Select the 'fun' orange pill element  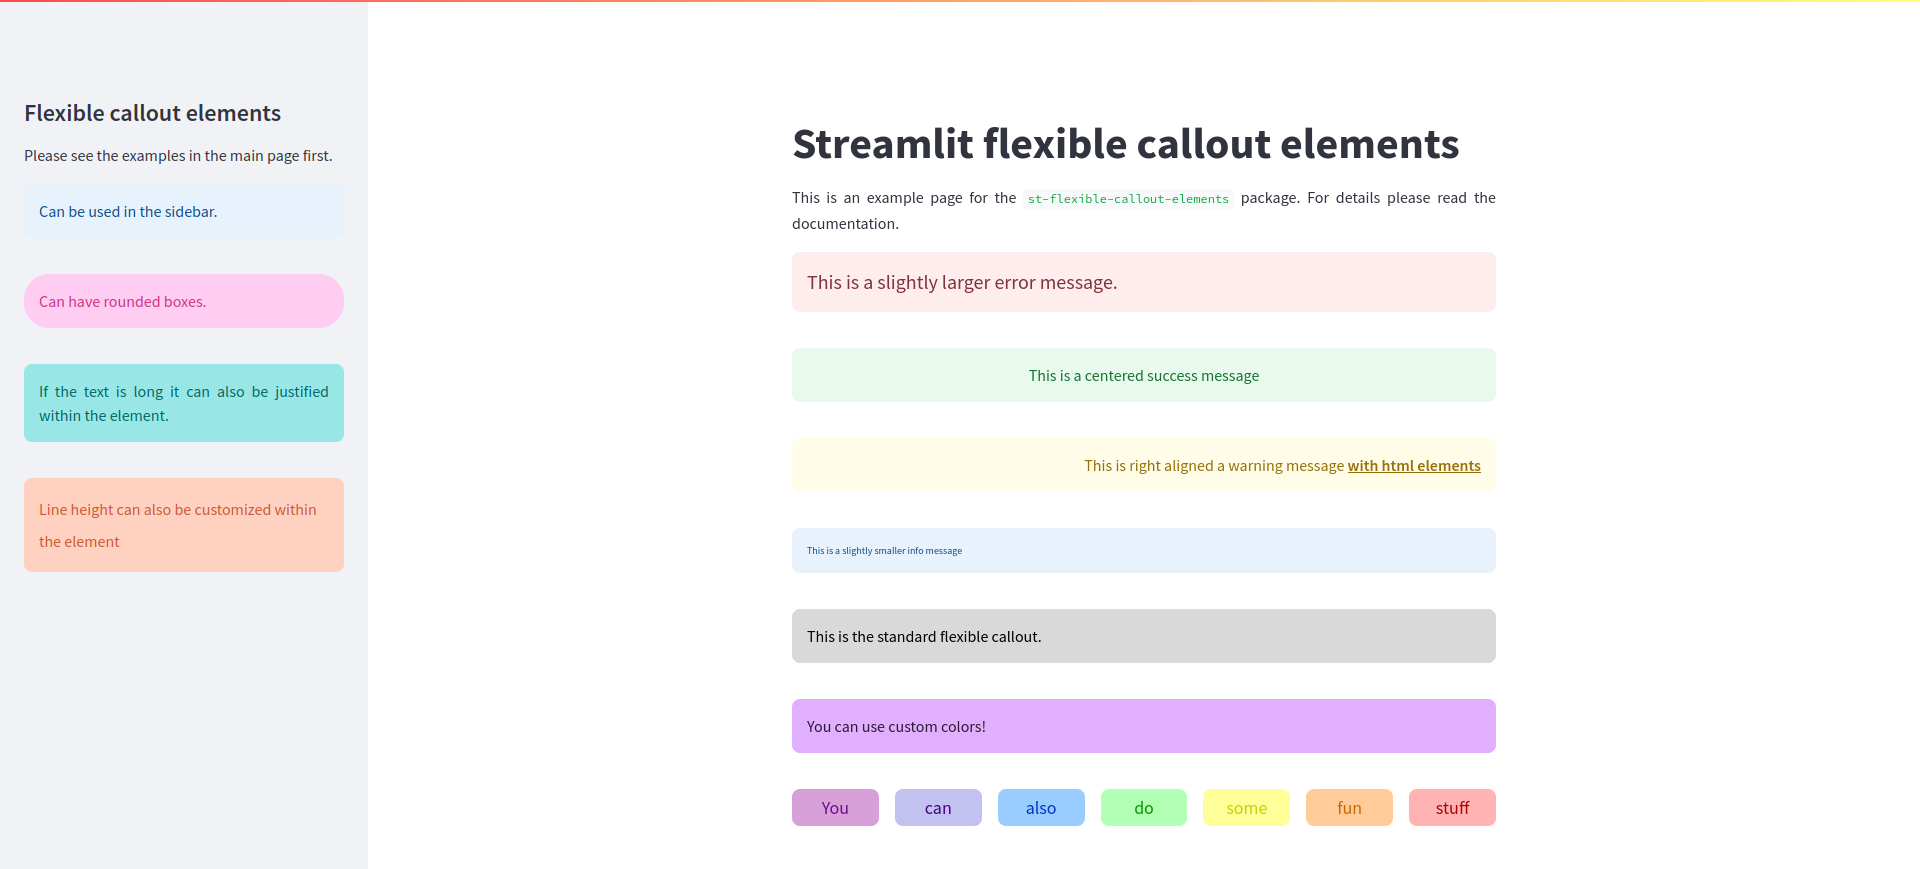coord(1349,807)
